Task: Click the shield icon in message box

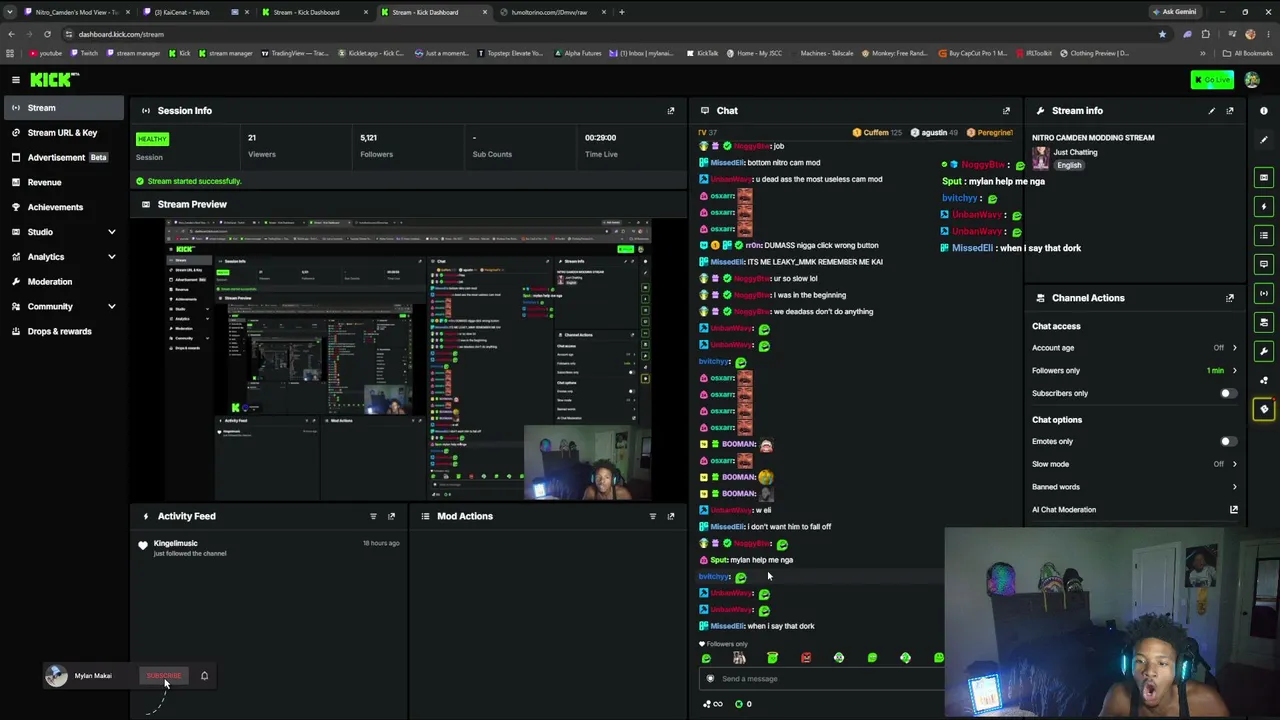Action: (711, 679)
